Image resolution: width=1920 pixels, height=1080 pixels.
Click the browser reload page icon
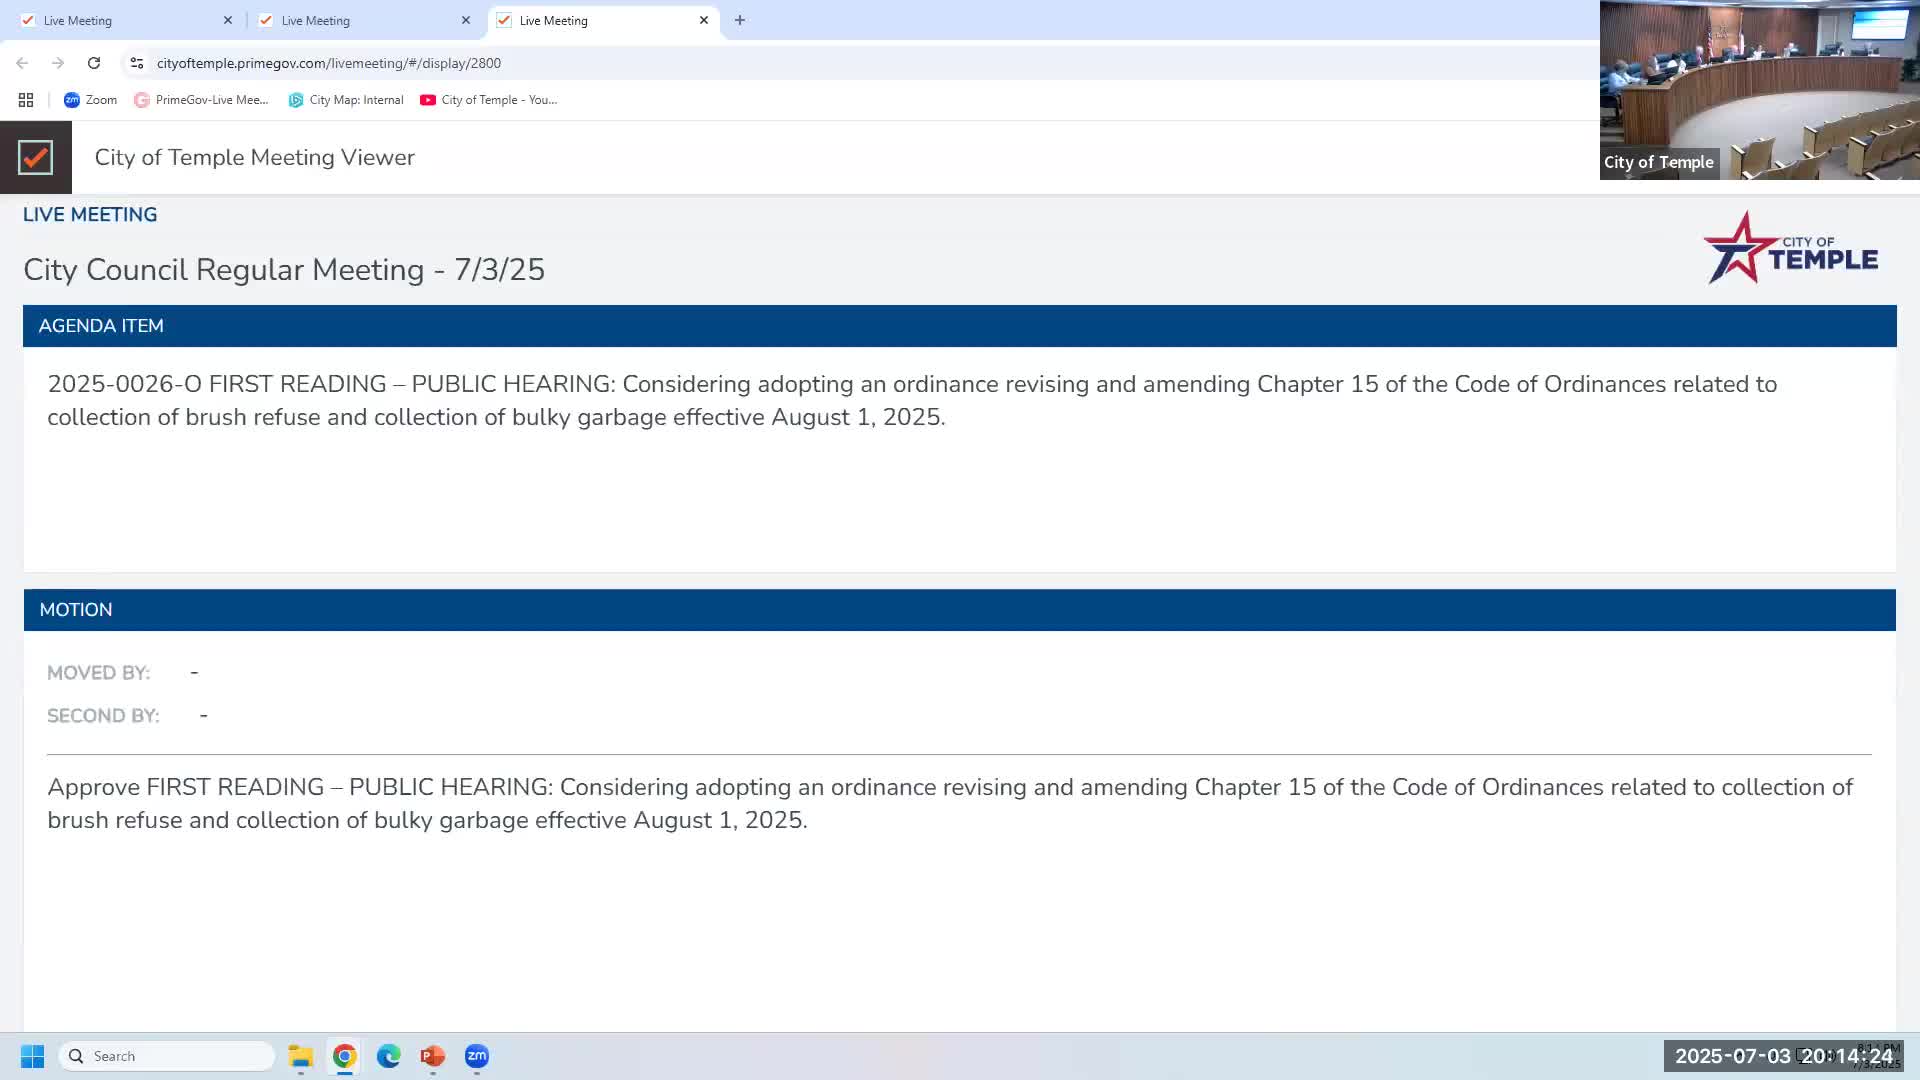coord(94,63)
